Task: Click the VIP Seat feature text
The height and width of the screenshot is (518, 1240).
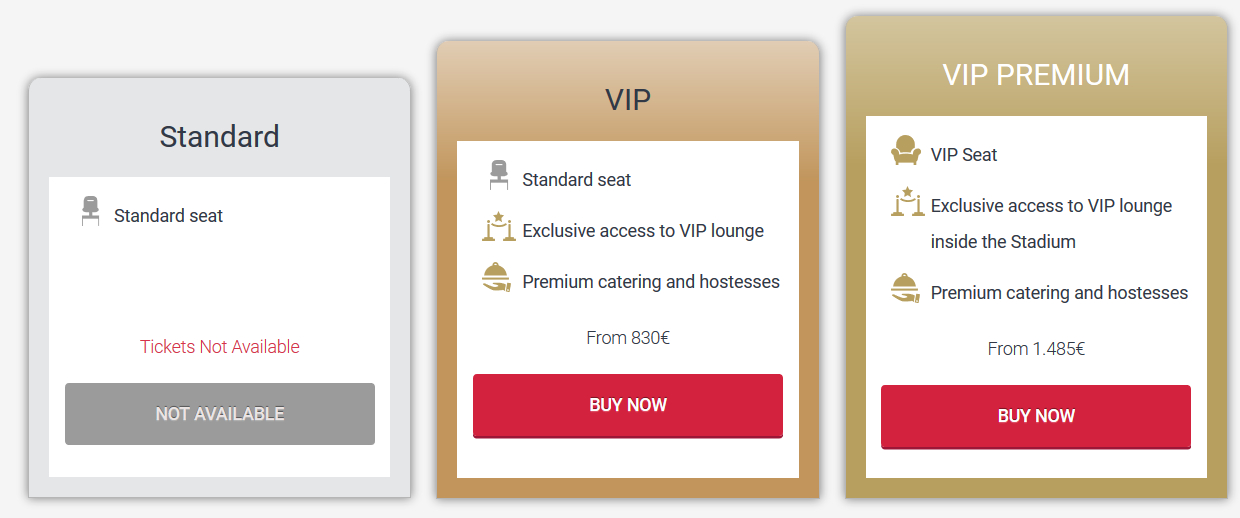Action: coord(964,155)
